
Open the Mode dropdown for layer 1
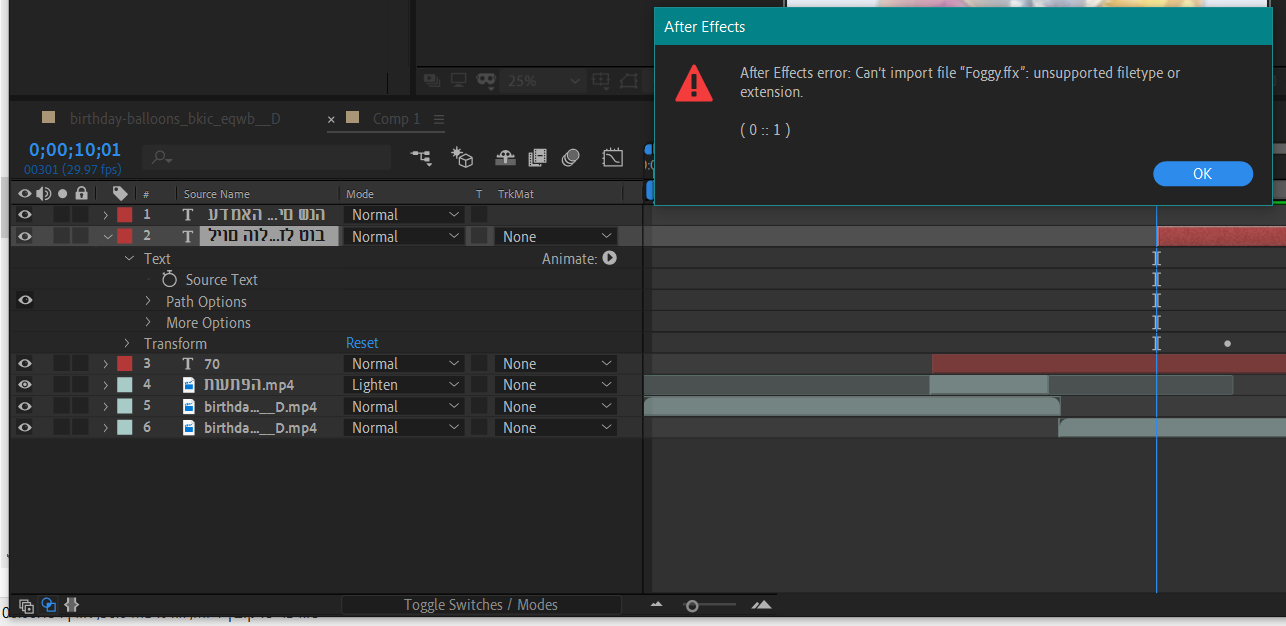404,215
